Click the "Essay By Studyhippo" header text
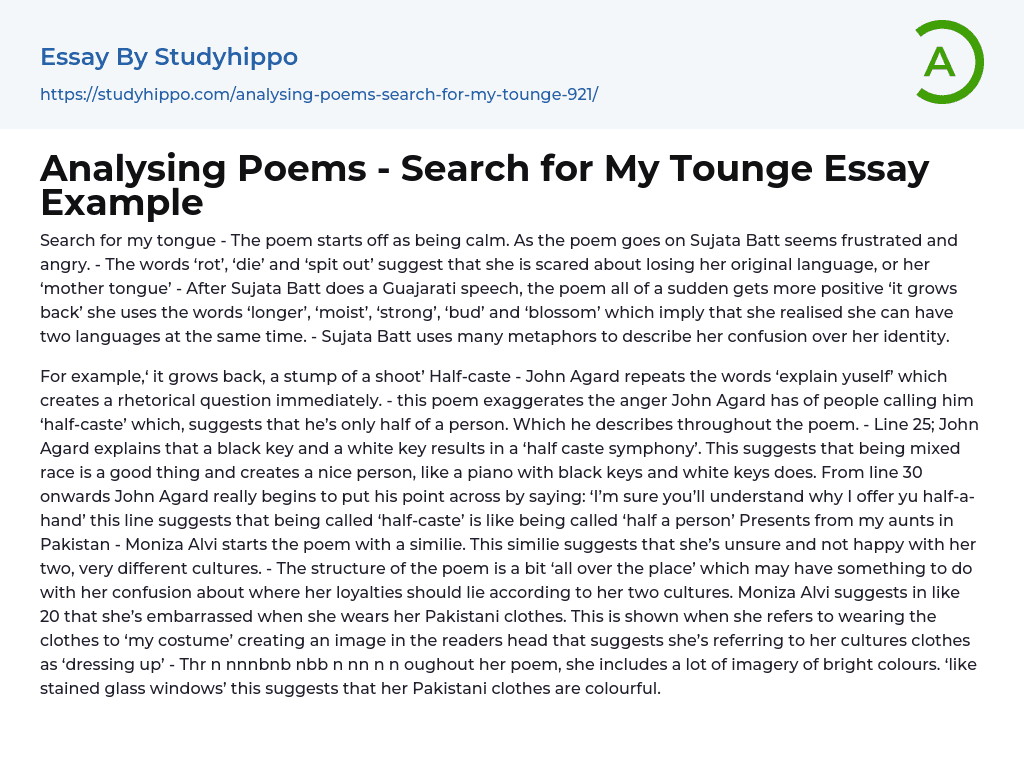 coord(169,57)
